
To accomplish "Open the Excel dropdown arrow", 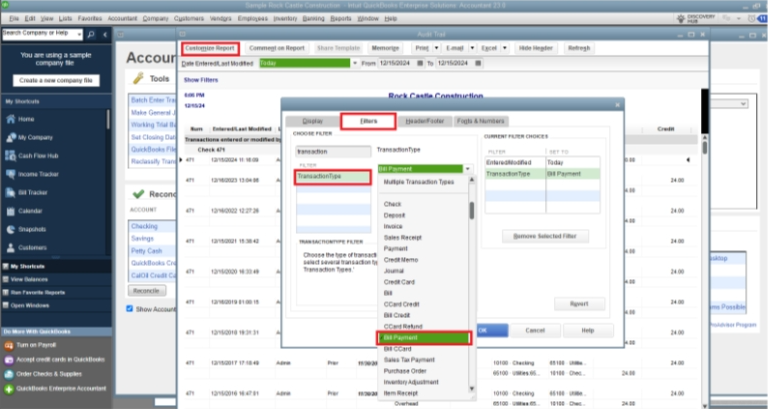I will coord(504,48).
